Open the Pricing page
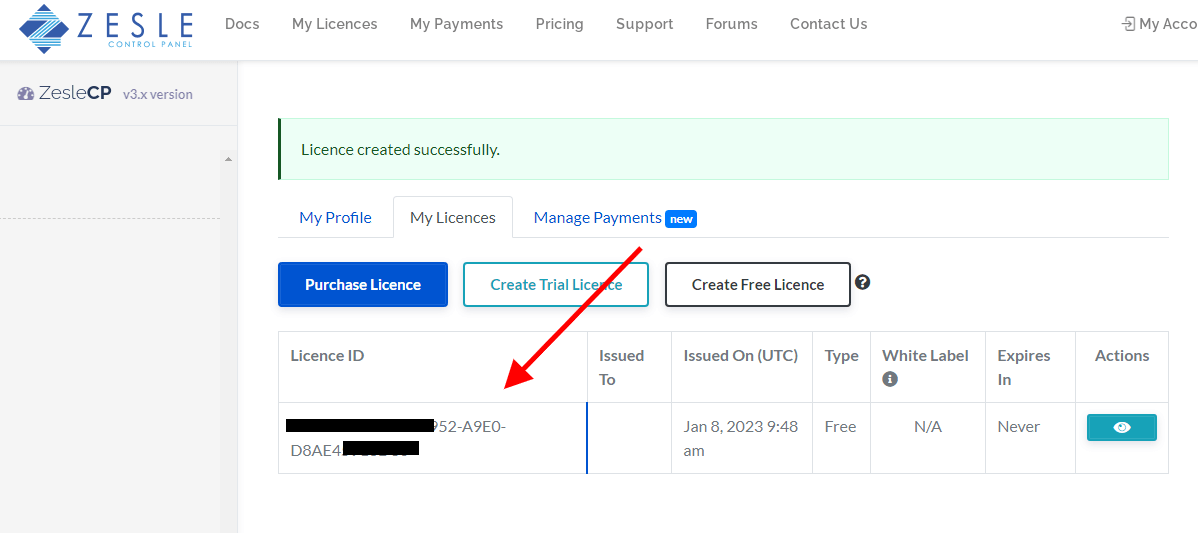 click(x=559, y=24)
